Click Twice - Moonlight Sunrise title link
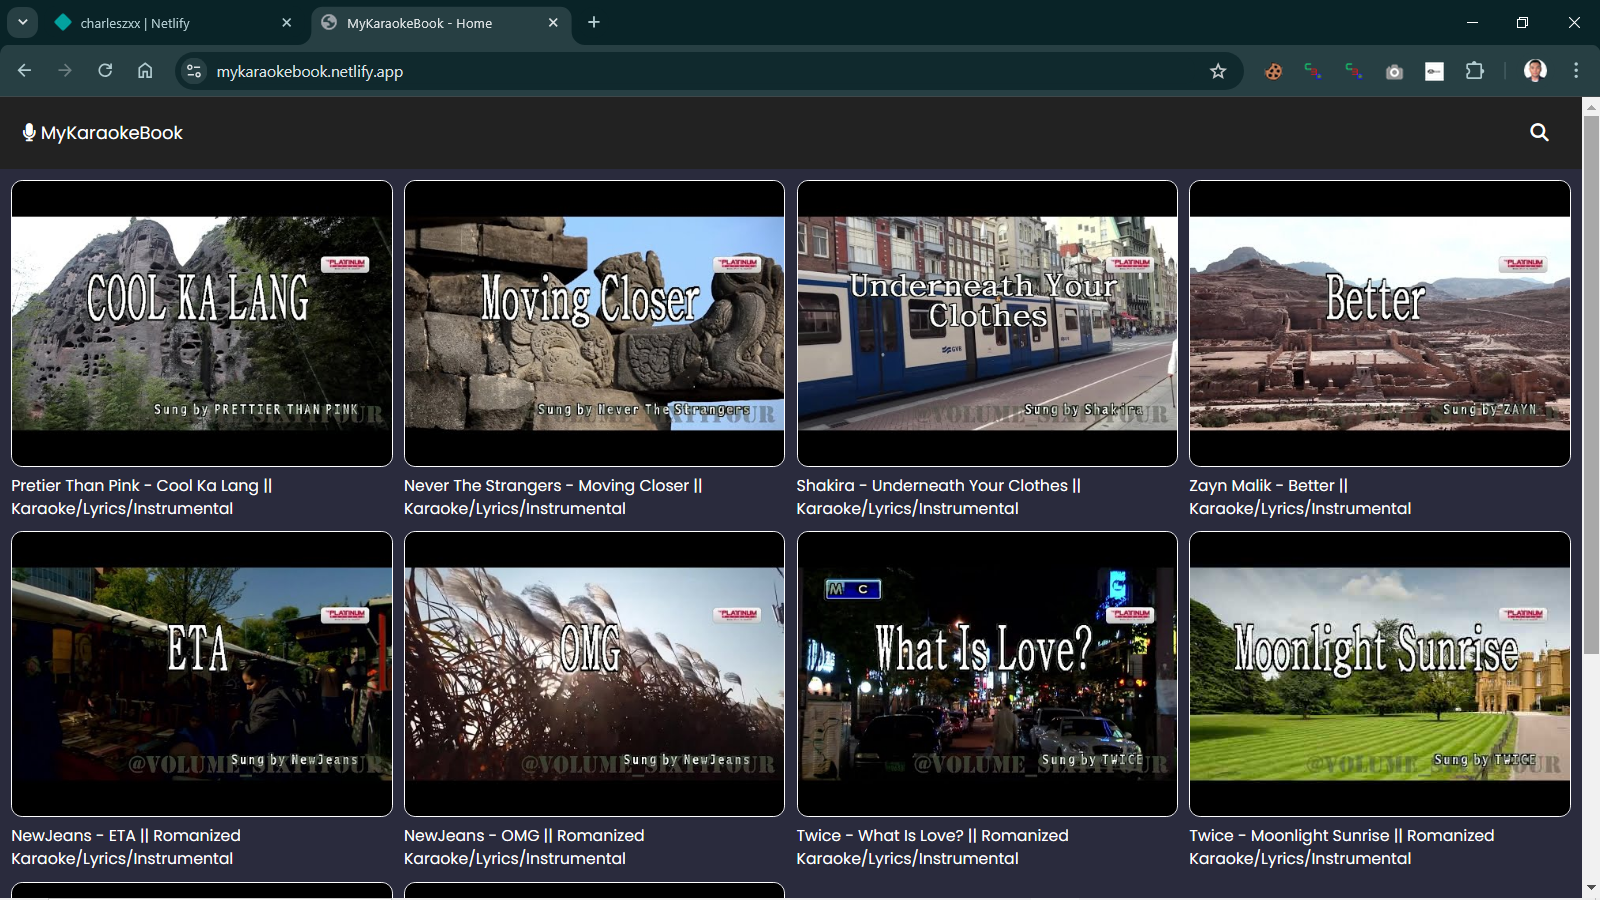The width and height of the screenshot is (1600, 900). (x=1342, y=847)
